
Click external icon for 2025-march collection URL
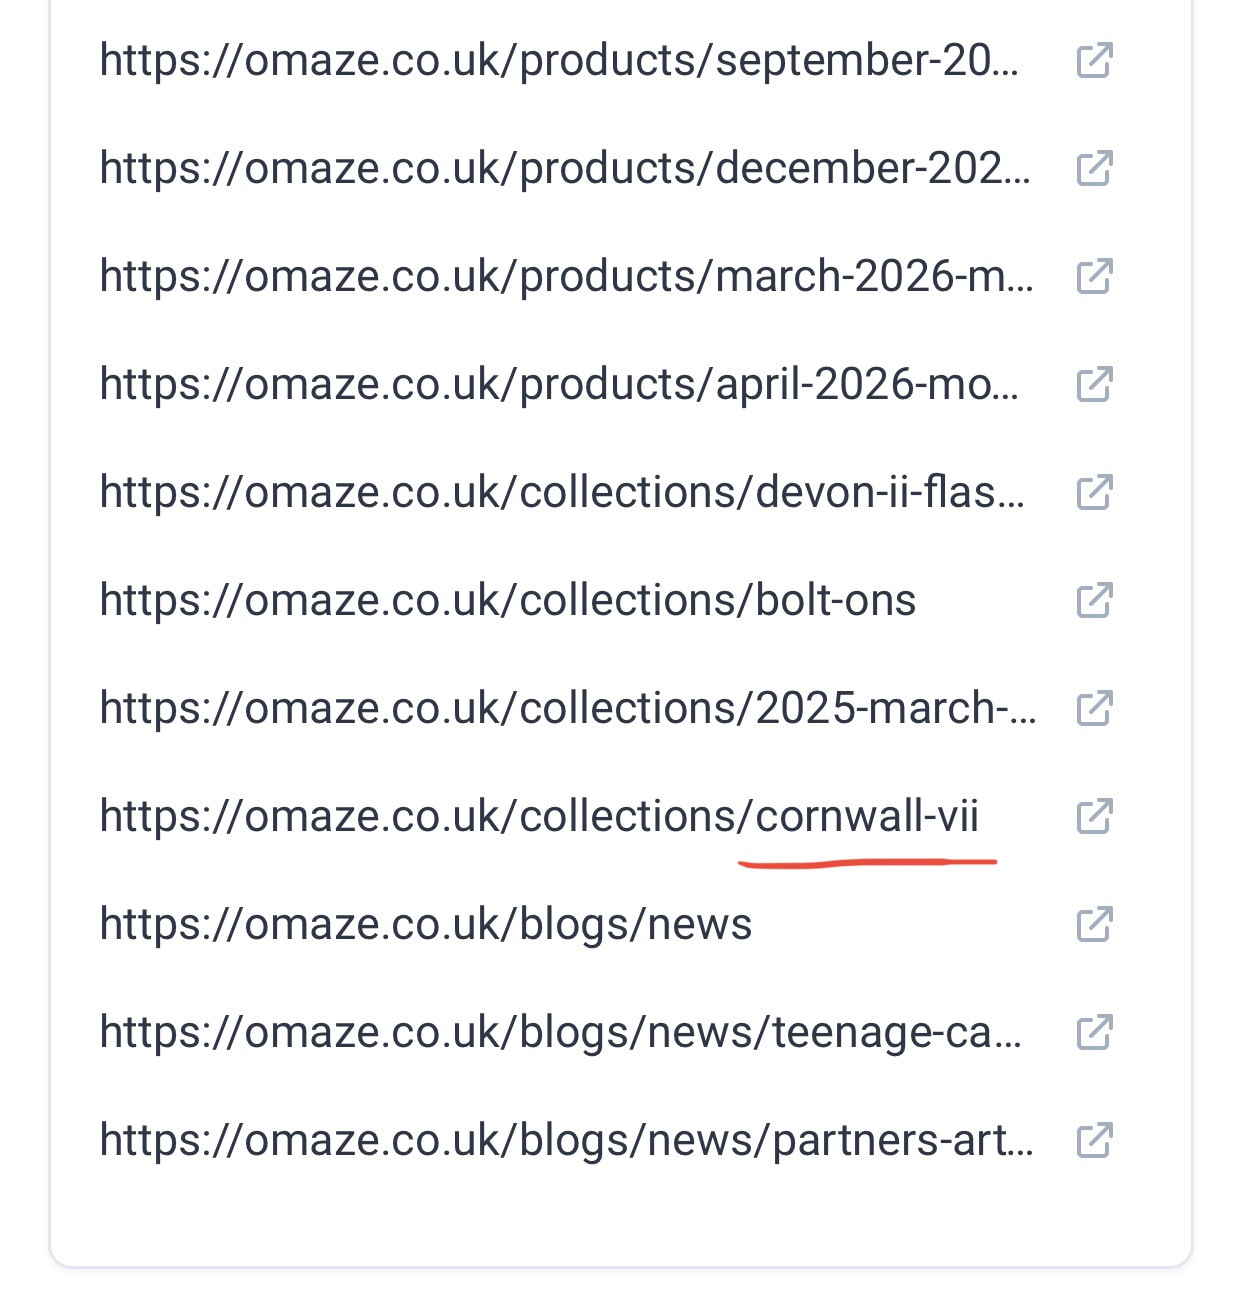tap(1094, 709)
